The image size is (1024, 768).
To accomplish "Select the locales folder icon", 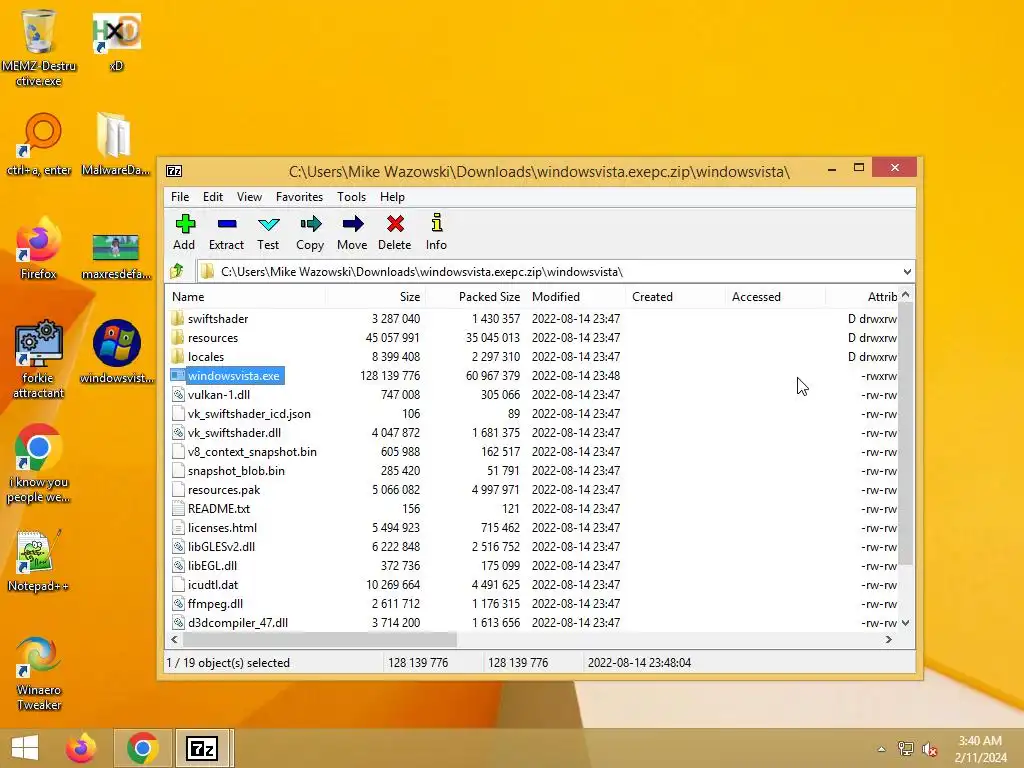I will coord(178,357).
